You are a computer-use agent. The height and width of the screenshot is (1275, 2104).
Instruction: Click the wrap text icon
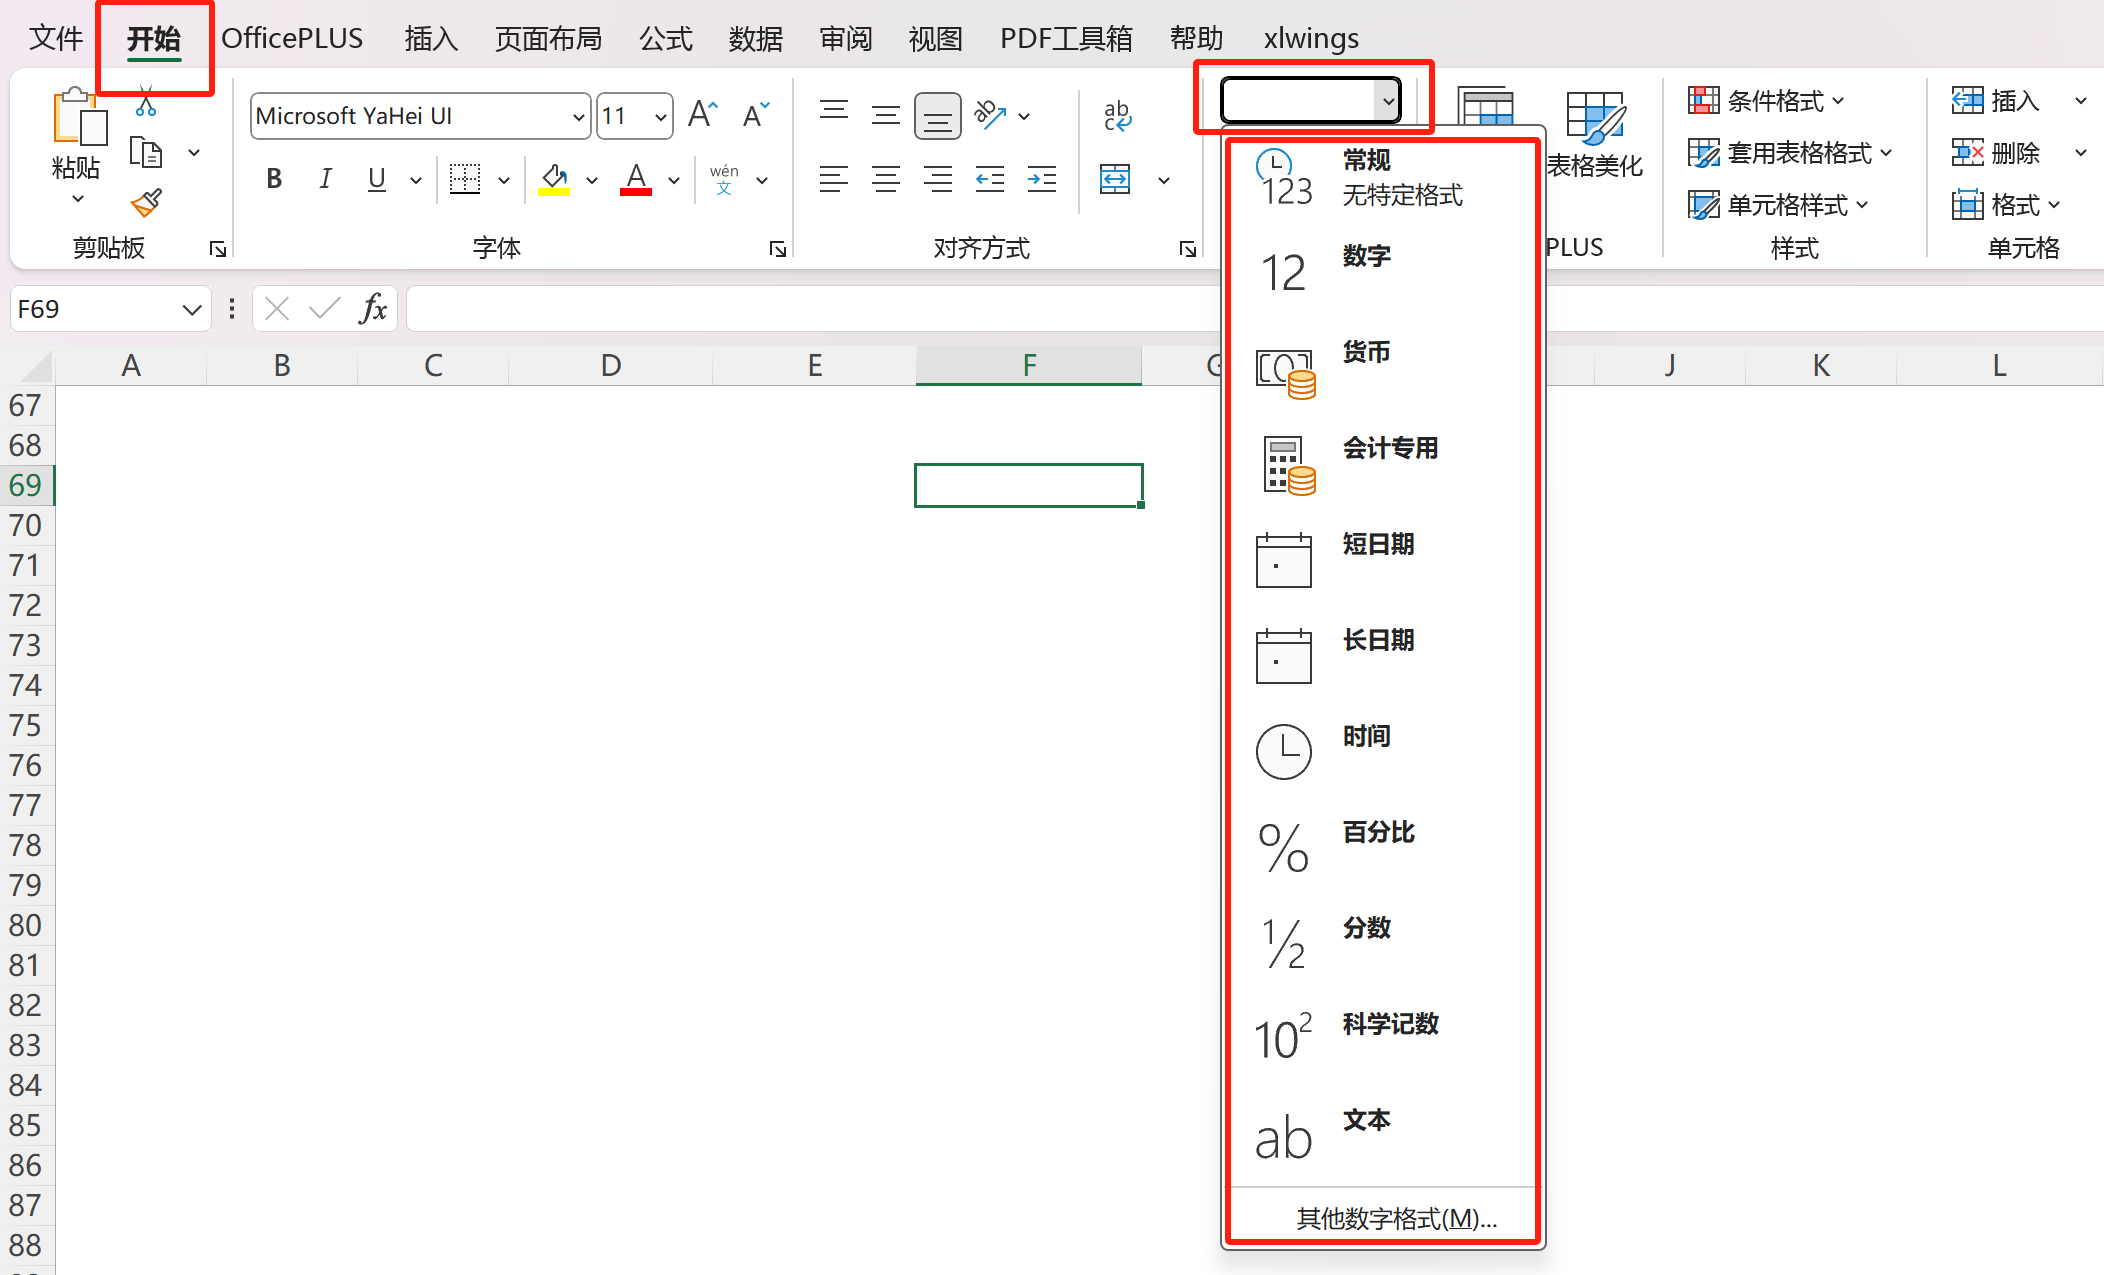(1117, 116)
